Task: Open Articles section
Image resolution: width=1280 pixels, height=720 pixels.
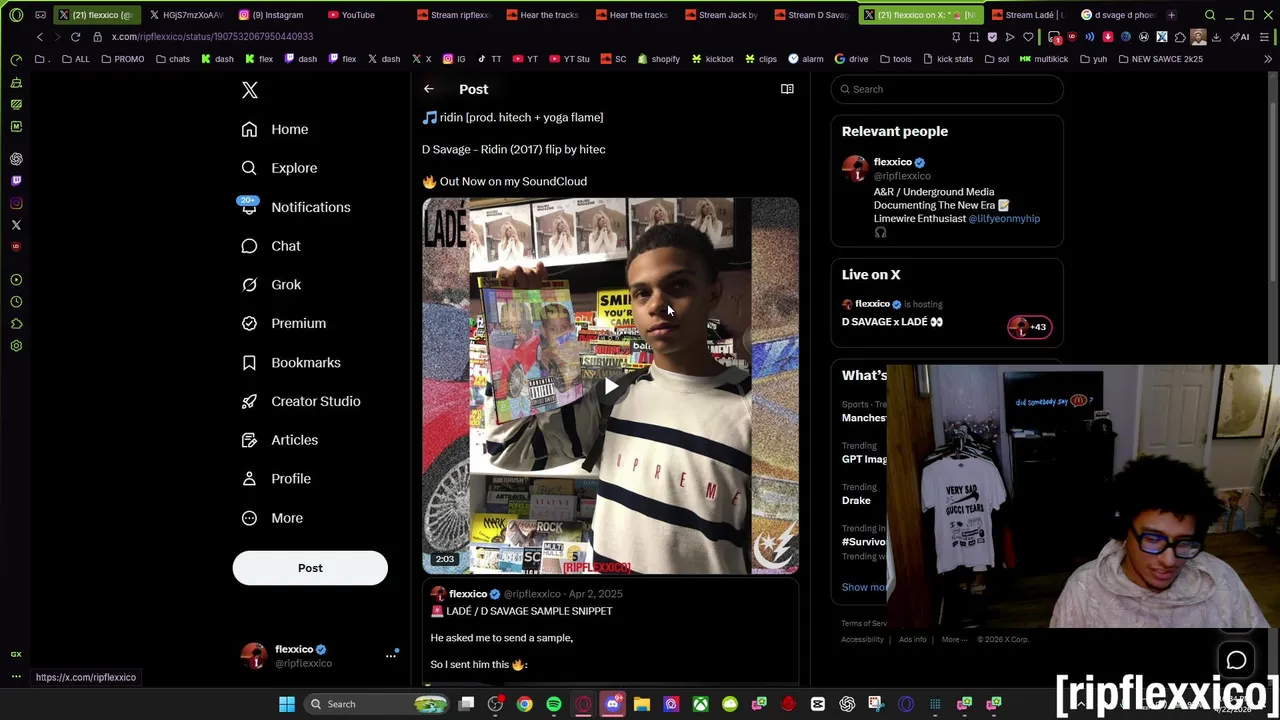Action: coord(280,440)
